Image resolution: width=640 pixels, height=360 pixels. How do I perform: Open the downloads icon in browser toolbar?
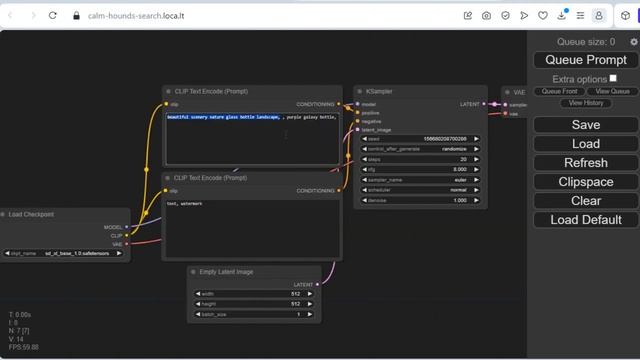(x=562, y=16)
